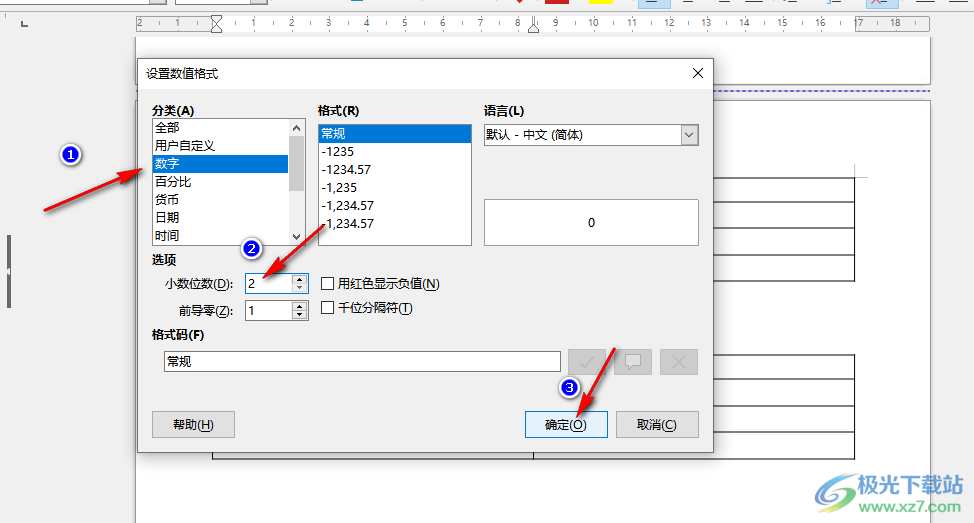
Task: Click the 小数位数 input field
Action: click(x=268, y=284)
